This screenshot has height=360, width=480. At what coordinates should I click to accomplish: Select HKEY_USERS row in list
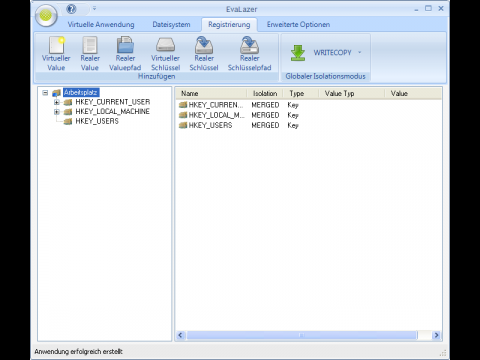point(309,125)
